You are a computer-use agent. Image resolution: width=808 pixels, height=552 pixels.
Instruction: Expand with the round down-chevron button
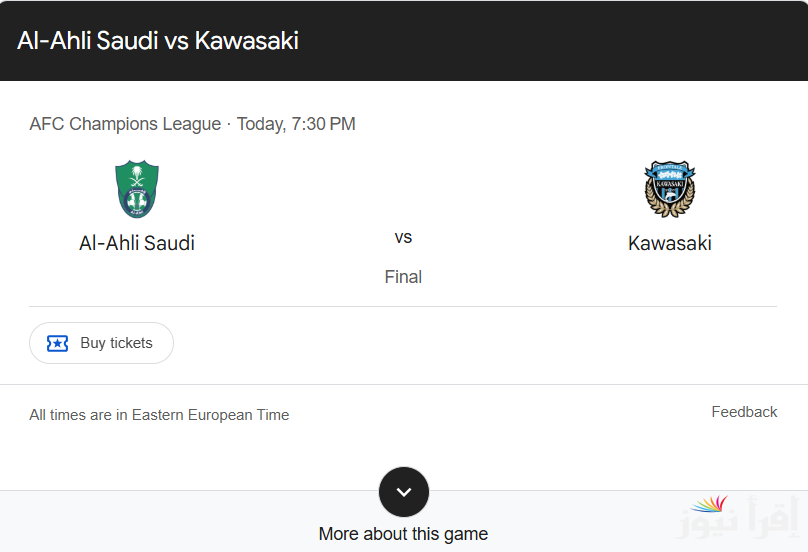[x=404, y=492]
